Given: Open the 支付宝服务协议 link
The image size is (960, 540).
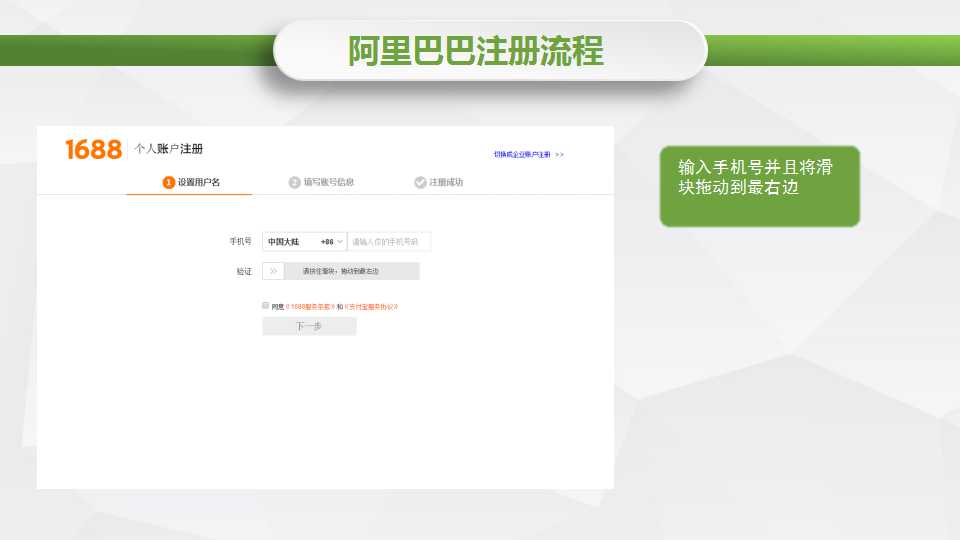Looking at the screenshot, I should 371,306.
